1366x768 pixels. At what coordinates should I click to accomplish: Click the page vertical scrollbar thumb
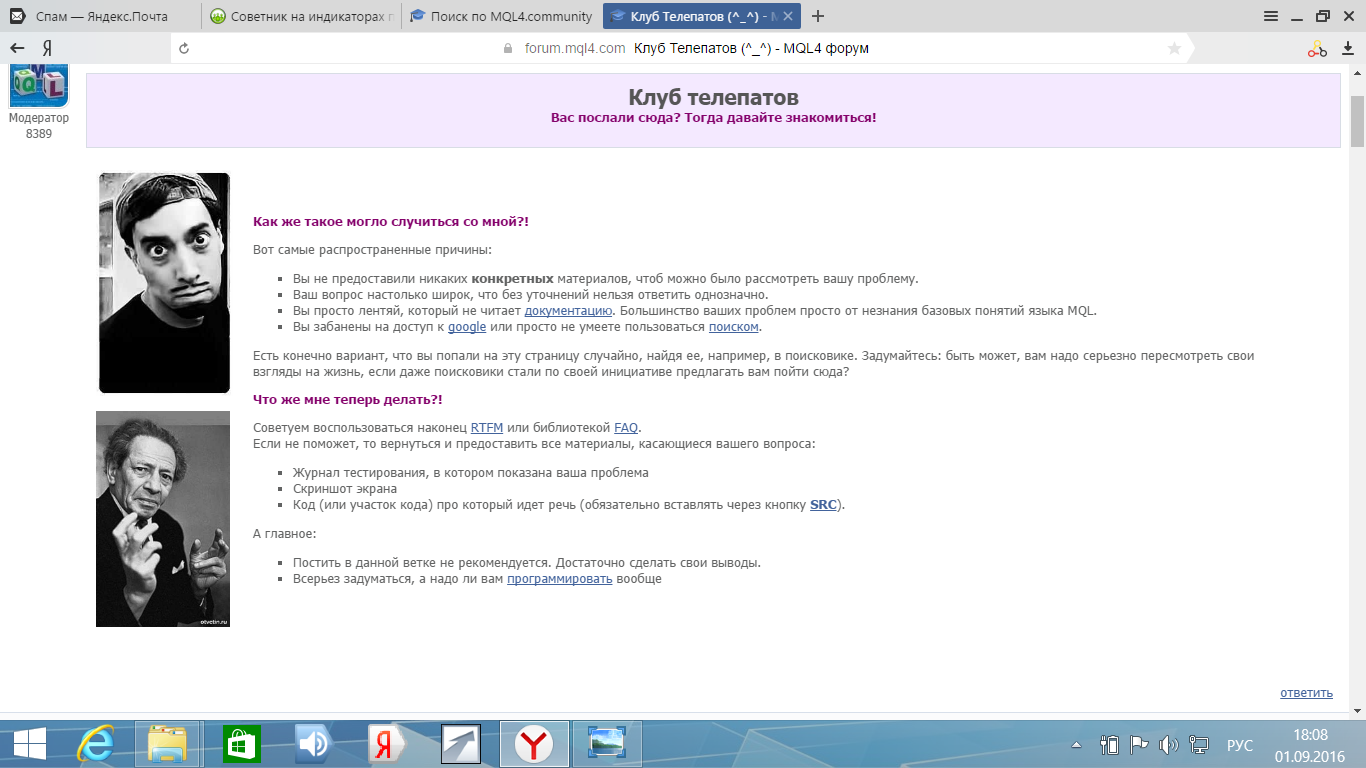(1357, 120)
